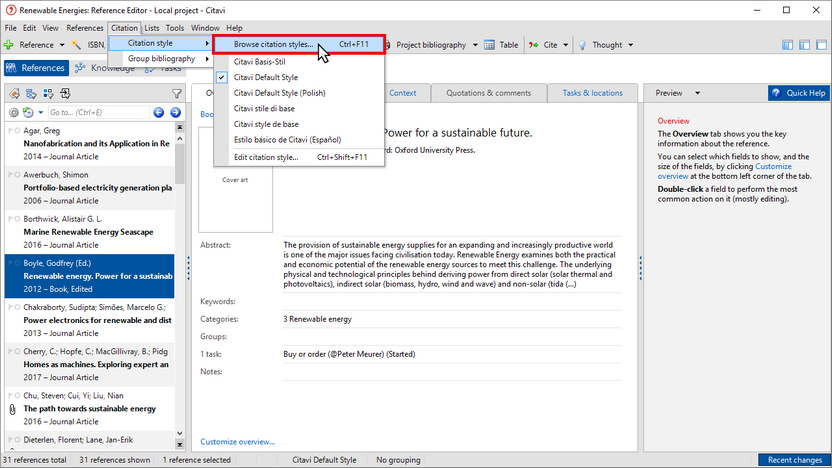Screen dimensions: 832x468
Task: Toggle flag on Agar, Greg reference
Action: coord(11,131)
